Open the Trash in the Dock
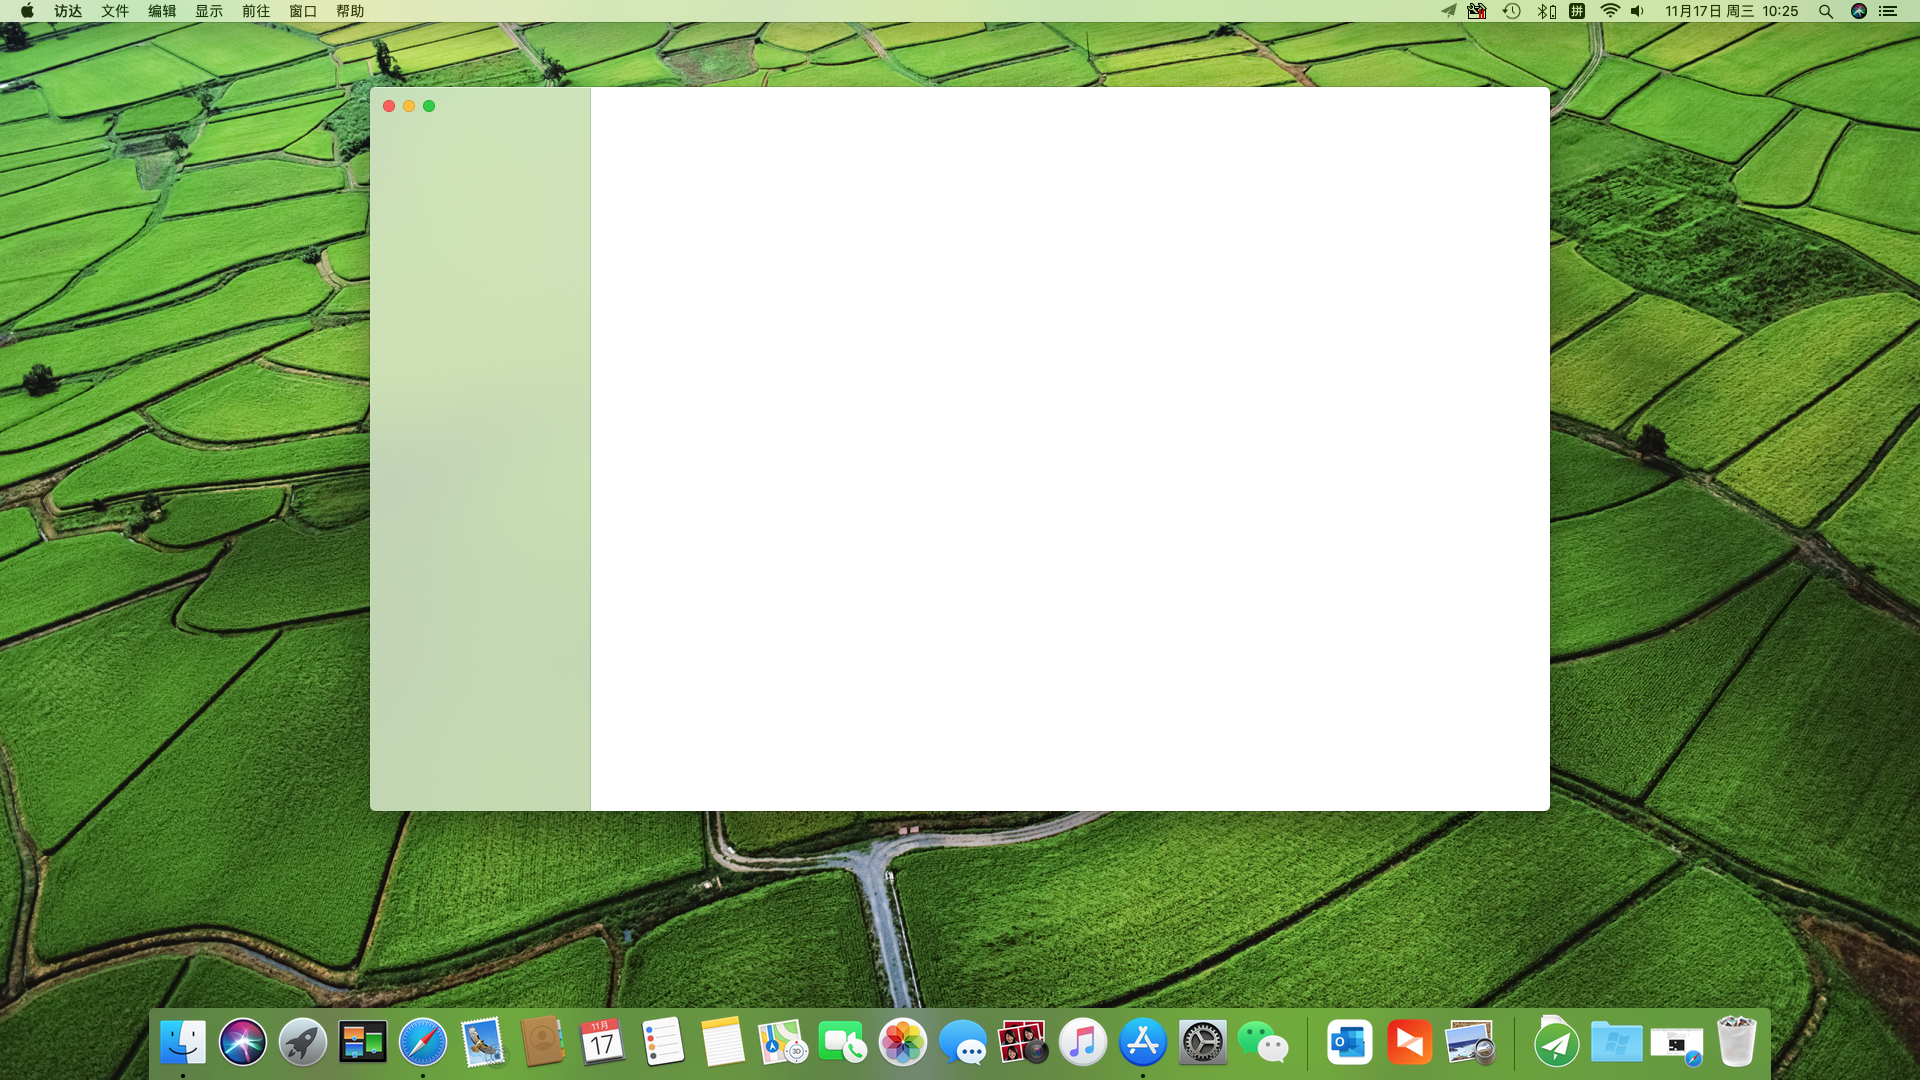Screen dimensions: 1920x1080 pos(1737,1043)
